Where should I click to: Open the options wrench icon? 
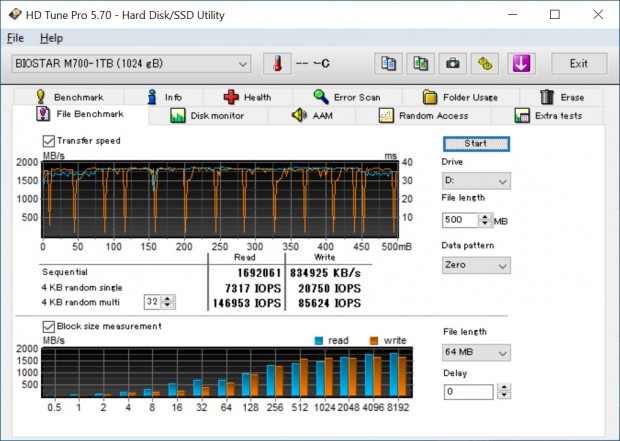click(485, 64)
